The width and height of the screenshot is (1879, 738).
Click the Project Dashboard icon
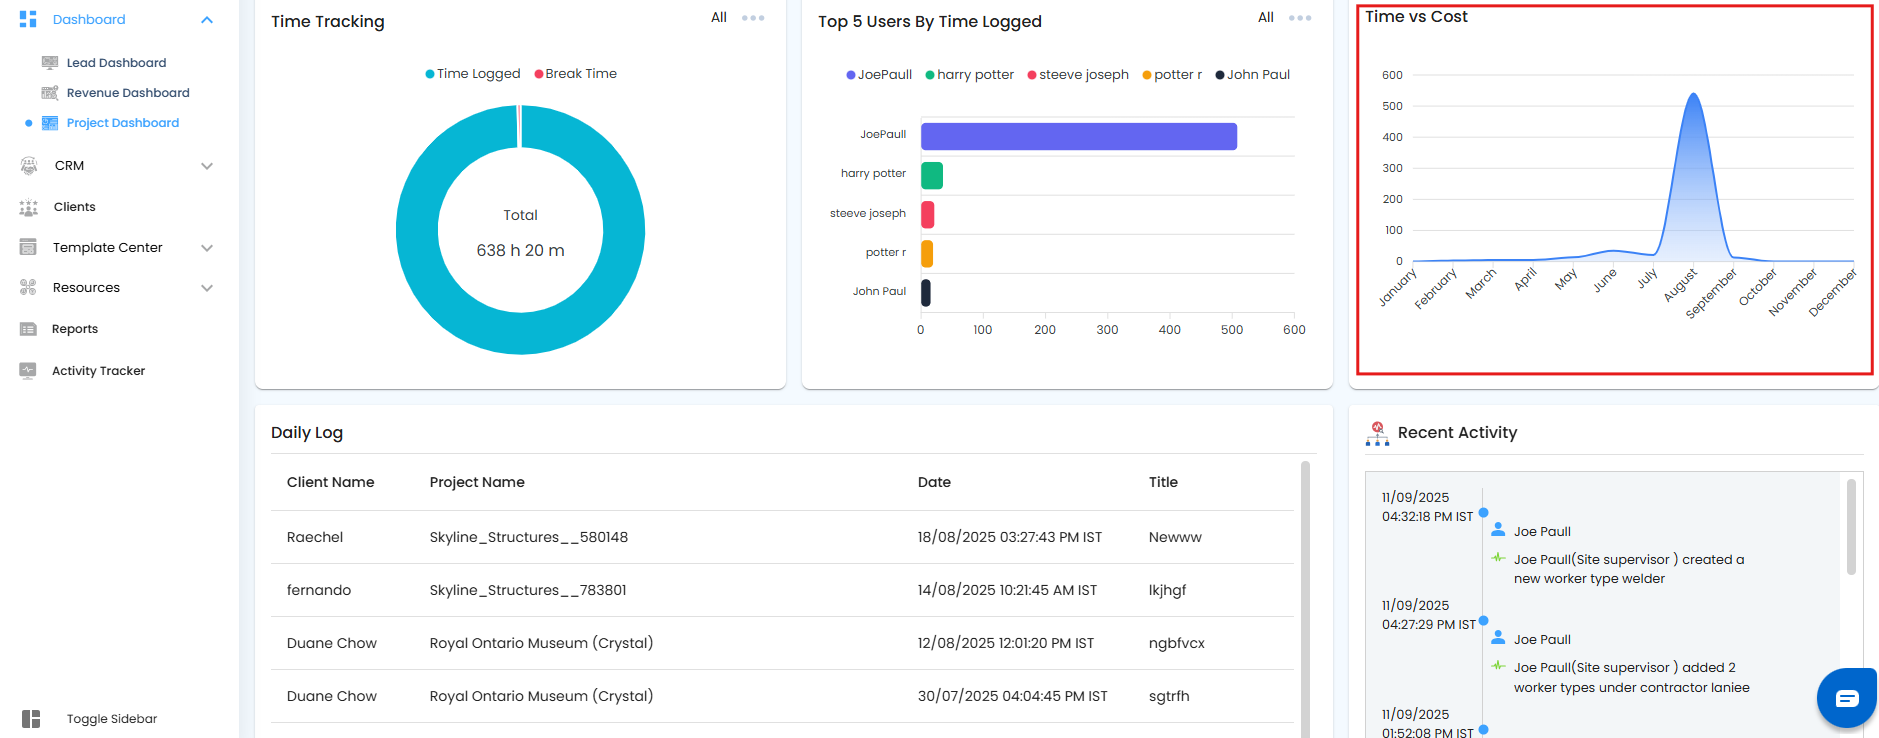[50, 123]
